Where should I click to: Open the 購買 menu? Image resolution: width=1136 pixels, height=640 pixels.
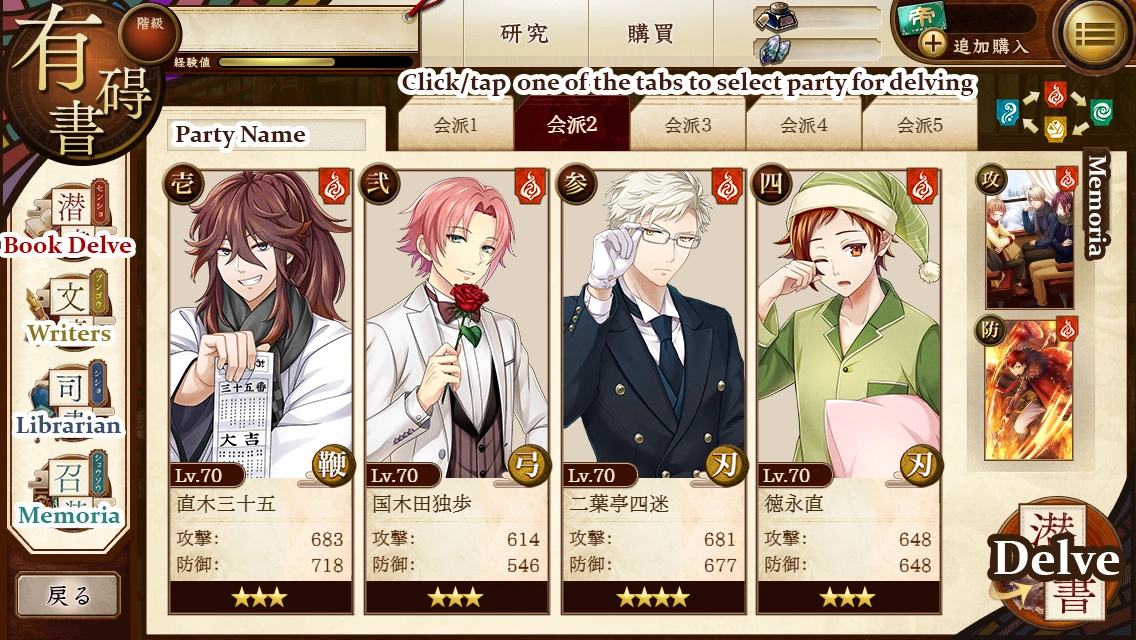tap(651, 33)
